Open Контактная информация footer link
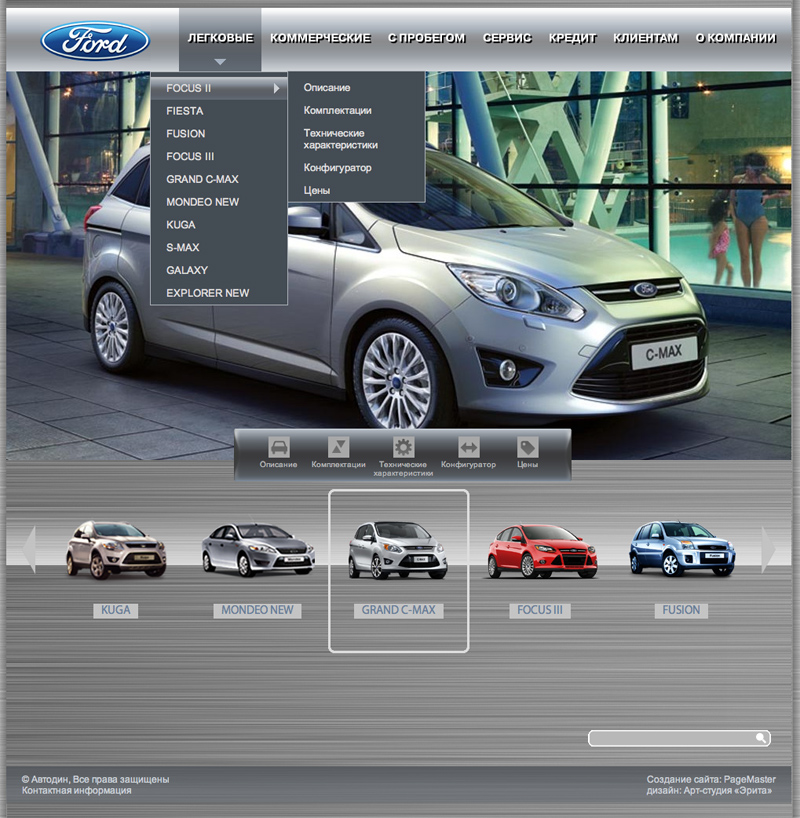Screen dimensions: 800x818 point(77,790)
